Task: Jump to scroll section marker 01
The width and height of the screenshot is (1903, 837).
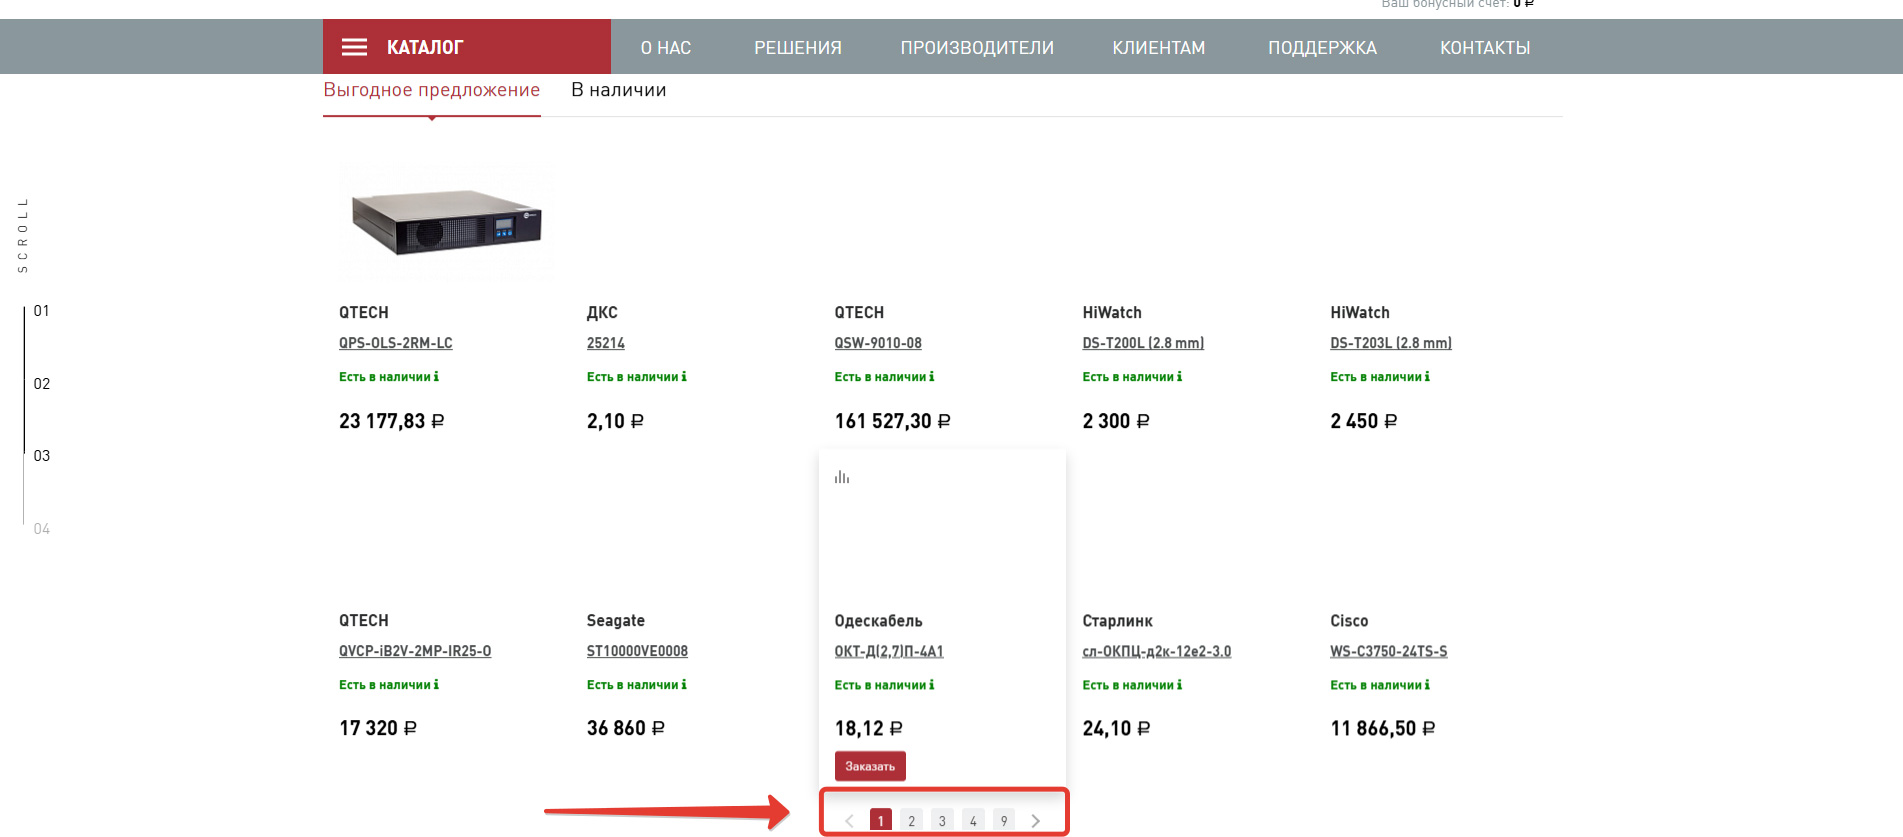Action: pos(42,311)
